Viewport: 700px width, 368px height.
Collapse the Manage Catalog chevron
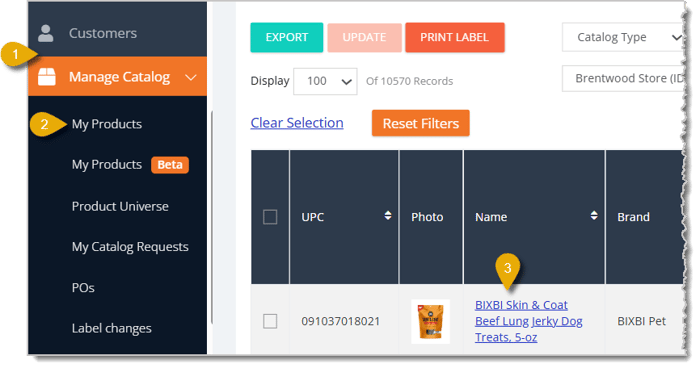[191, 78]
